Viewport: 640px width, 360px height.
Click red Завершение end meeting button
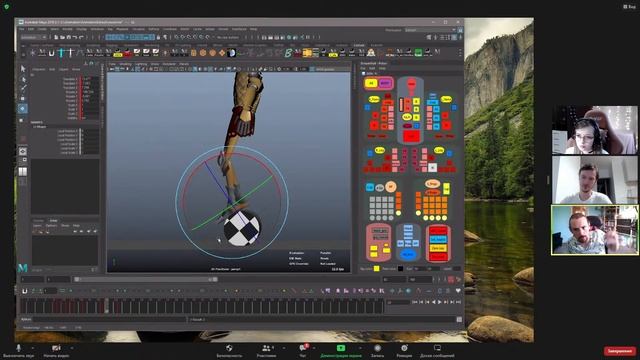(619, 351)
